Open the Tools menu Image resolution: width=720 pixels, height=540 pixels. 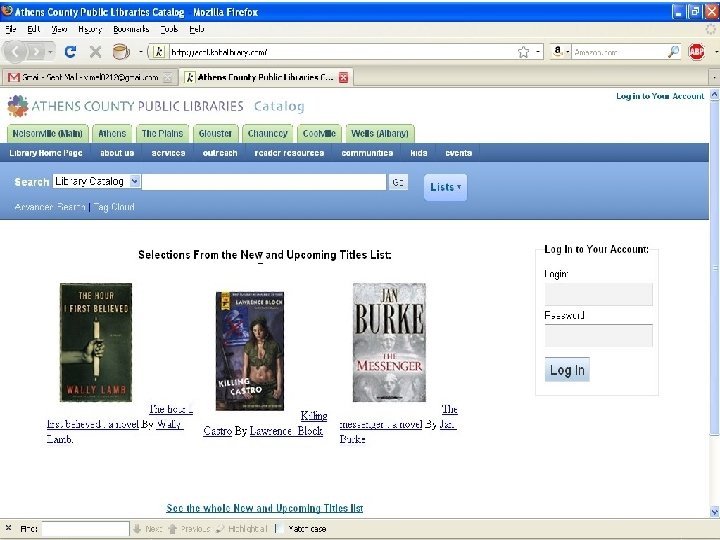169,29
